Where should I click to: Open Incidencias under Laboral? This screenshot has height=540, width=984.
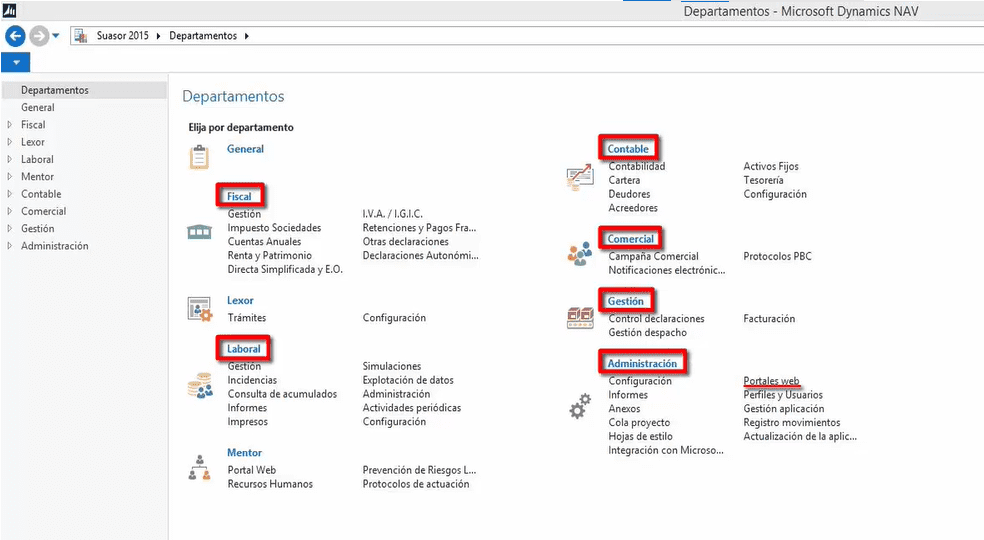pyautogui.click(x=252, y=381)
